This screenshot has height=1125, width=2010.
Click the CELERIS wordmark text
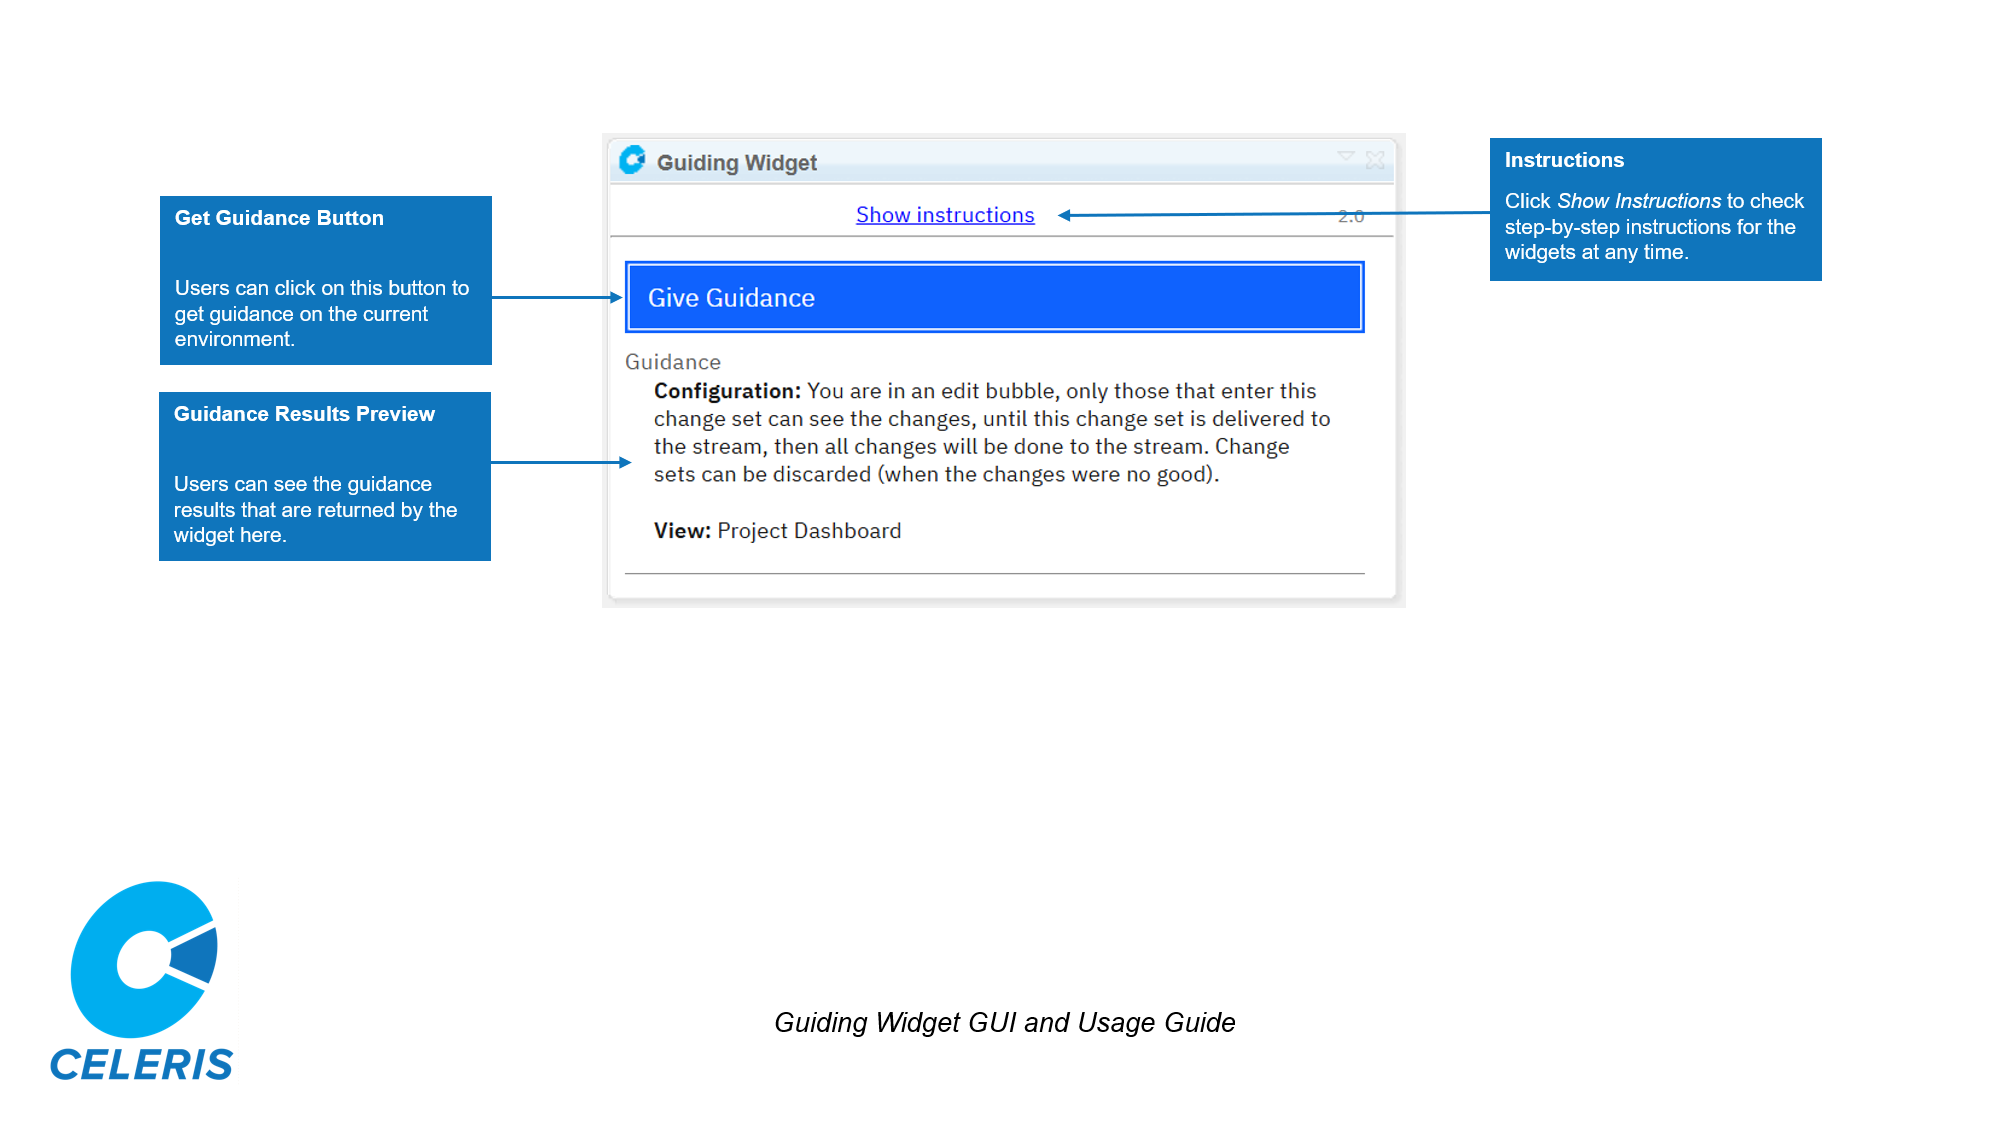142,1062
